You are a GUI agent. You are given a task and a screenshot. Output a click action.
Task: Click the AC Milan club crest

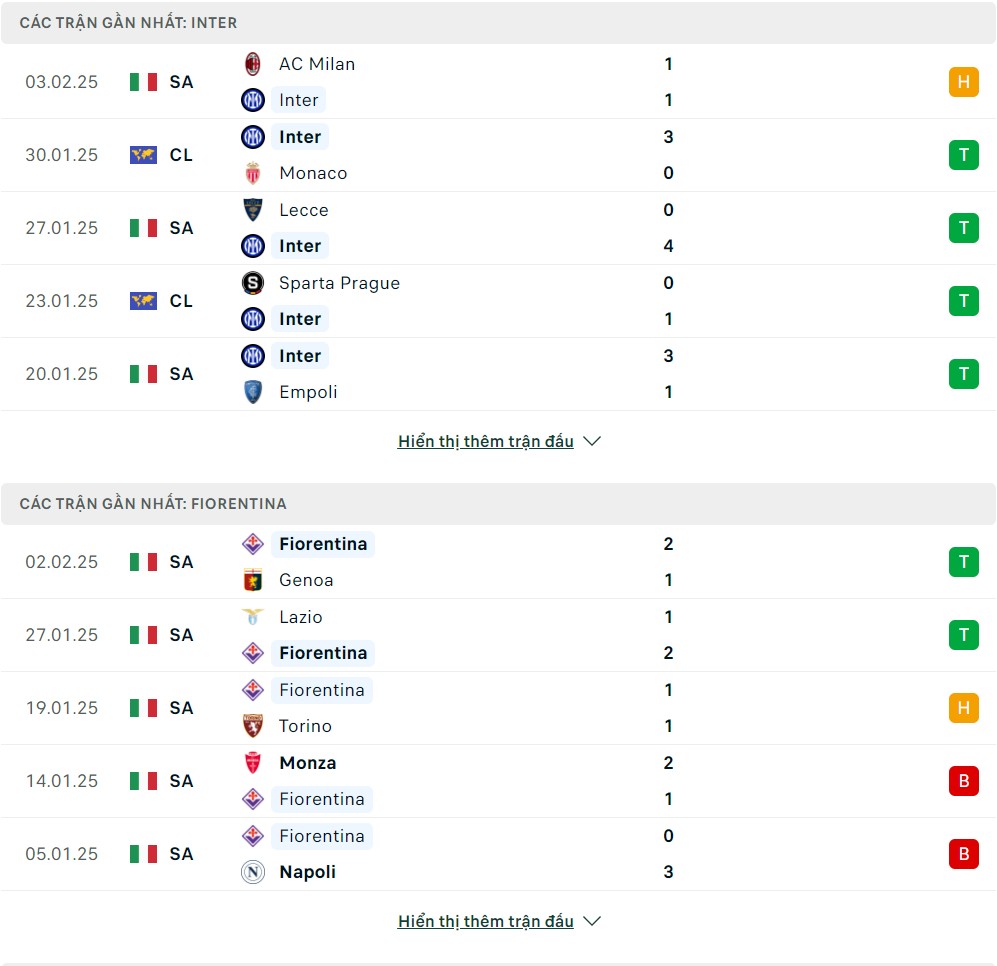point(252,64)
